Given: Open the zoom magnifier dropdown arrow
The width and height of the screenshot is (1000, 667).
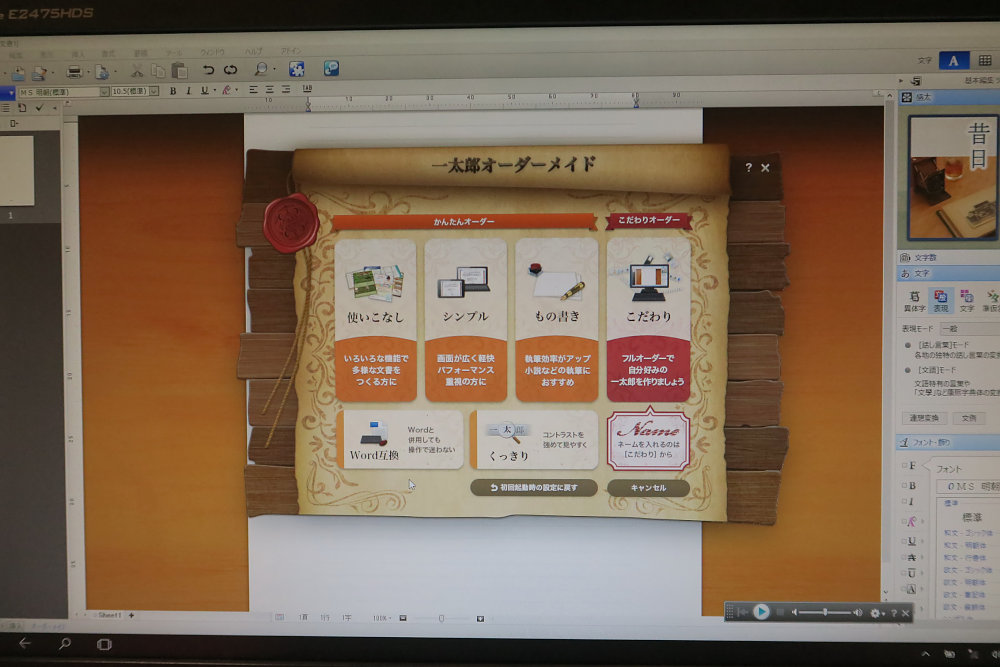Looking at the screenshot, I should click(274, 70).
